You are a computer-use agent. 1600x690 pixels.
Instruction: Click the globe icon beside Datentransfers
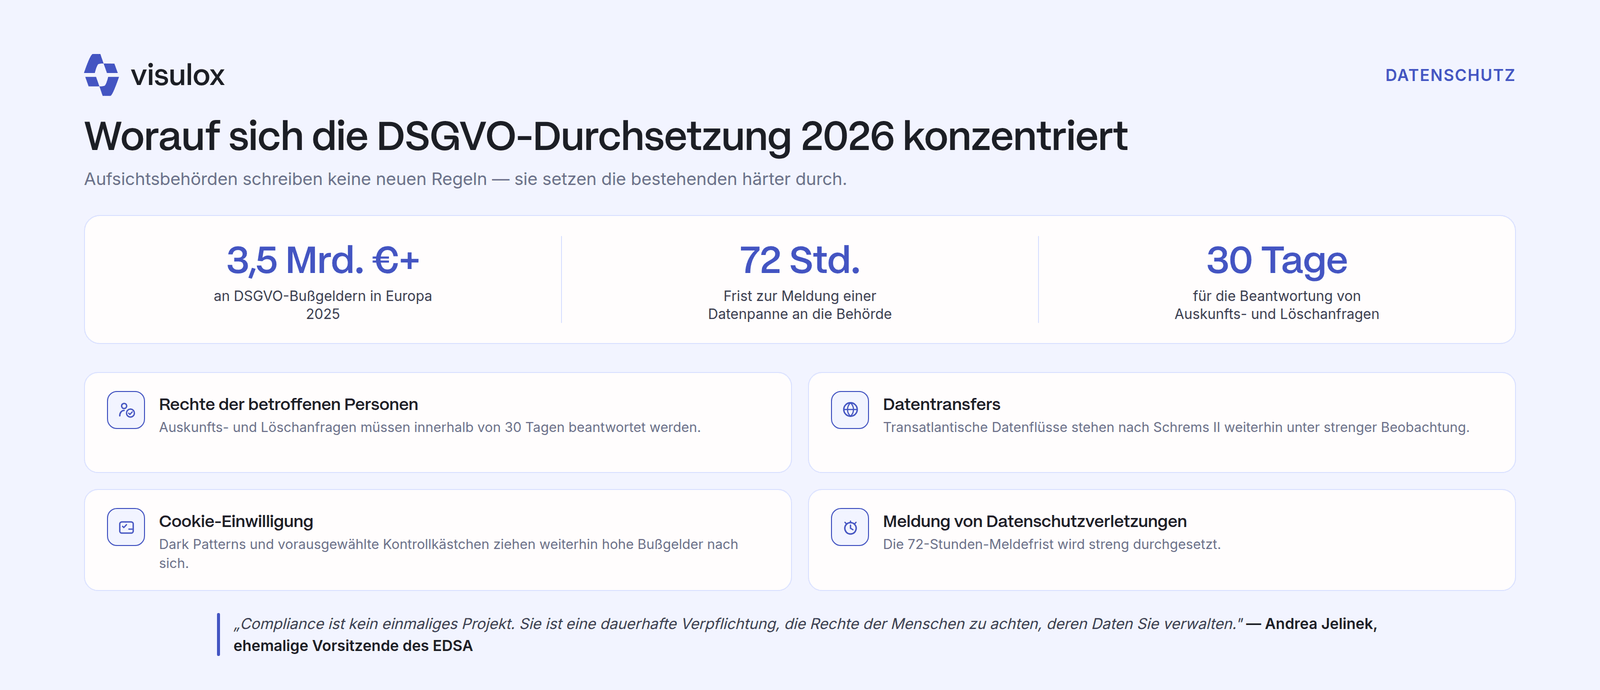(850, 410)
